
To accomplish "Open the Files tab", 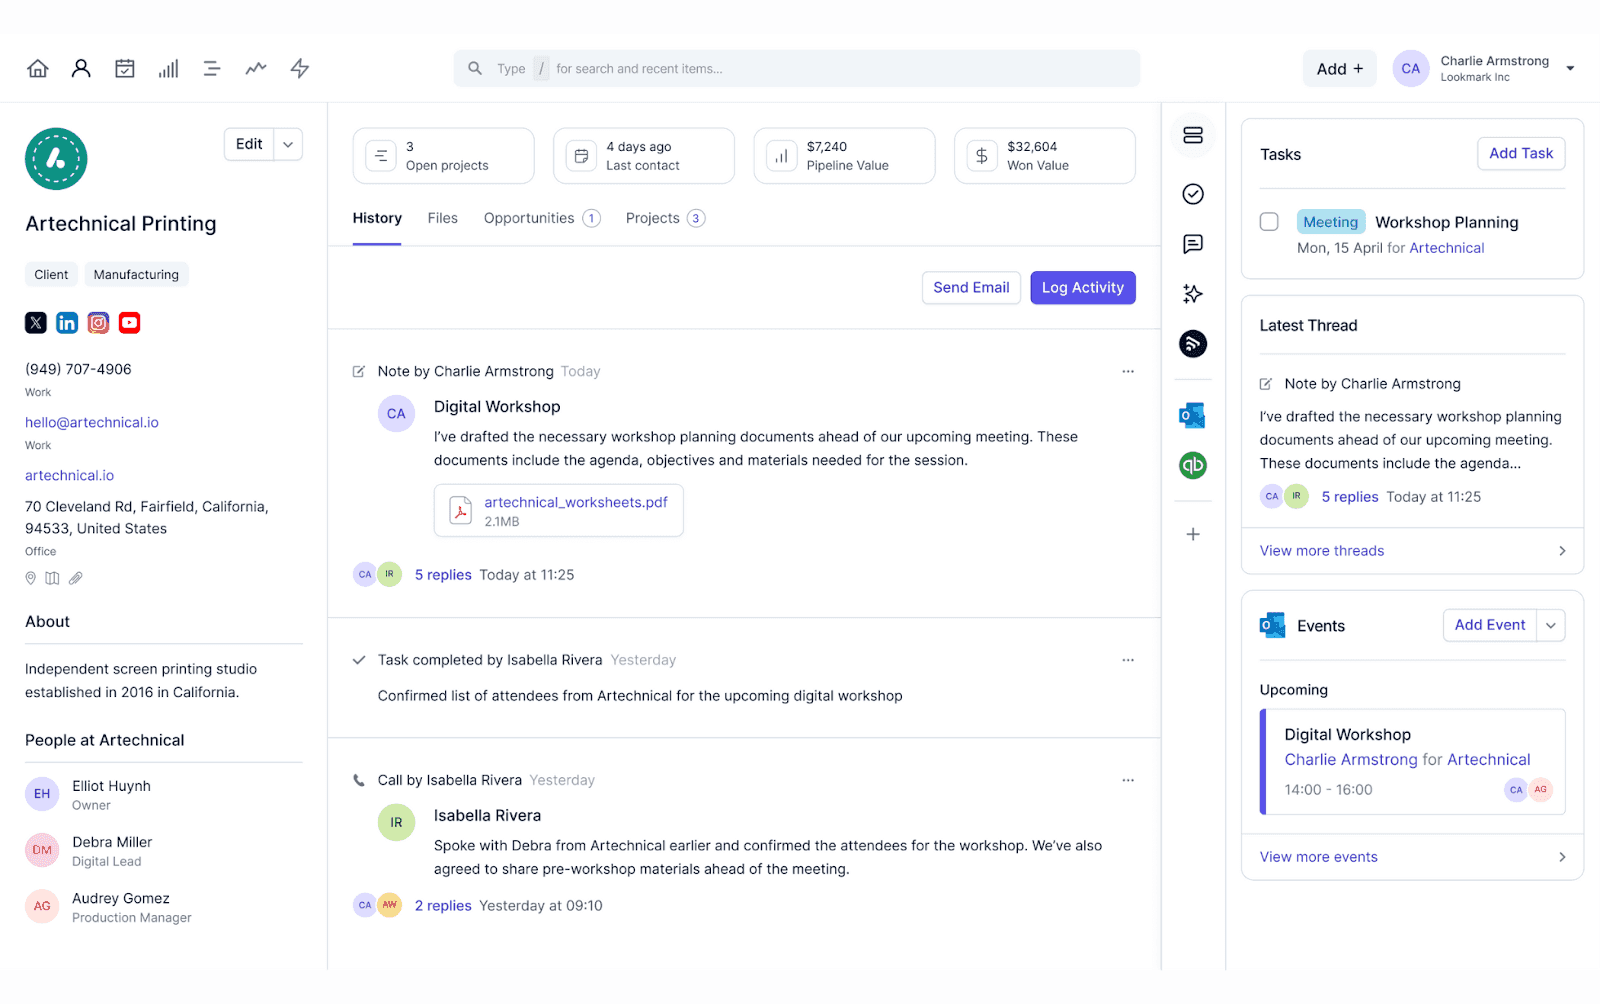I will click(x=442, y=218).
